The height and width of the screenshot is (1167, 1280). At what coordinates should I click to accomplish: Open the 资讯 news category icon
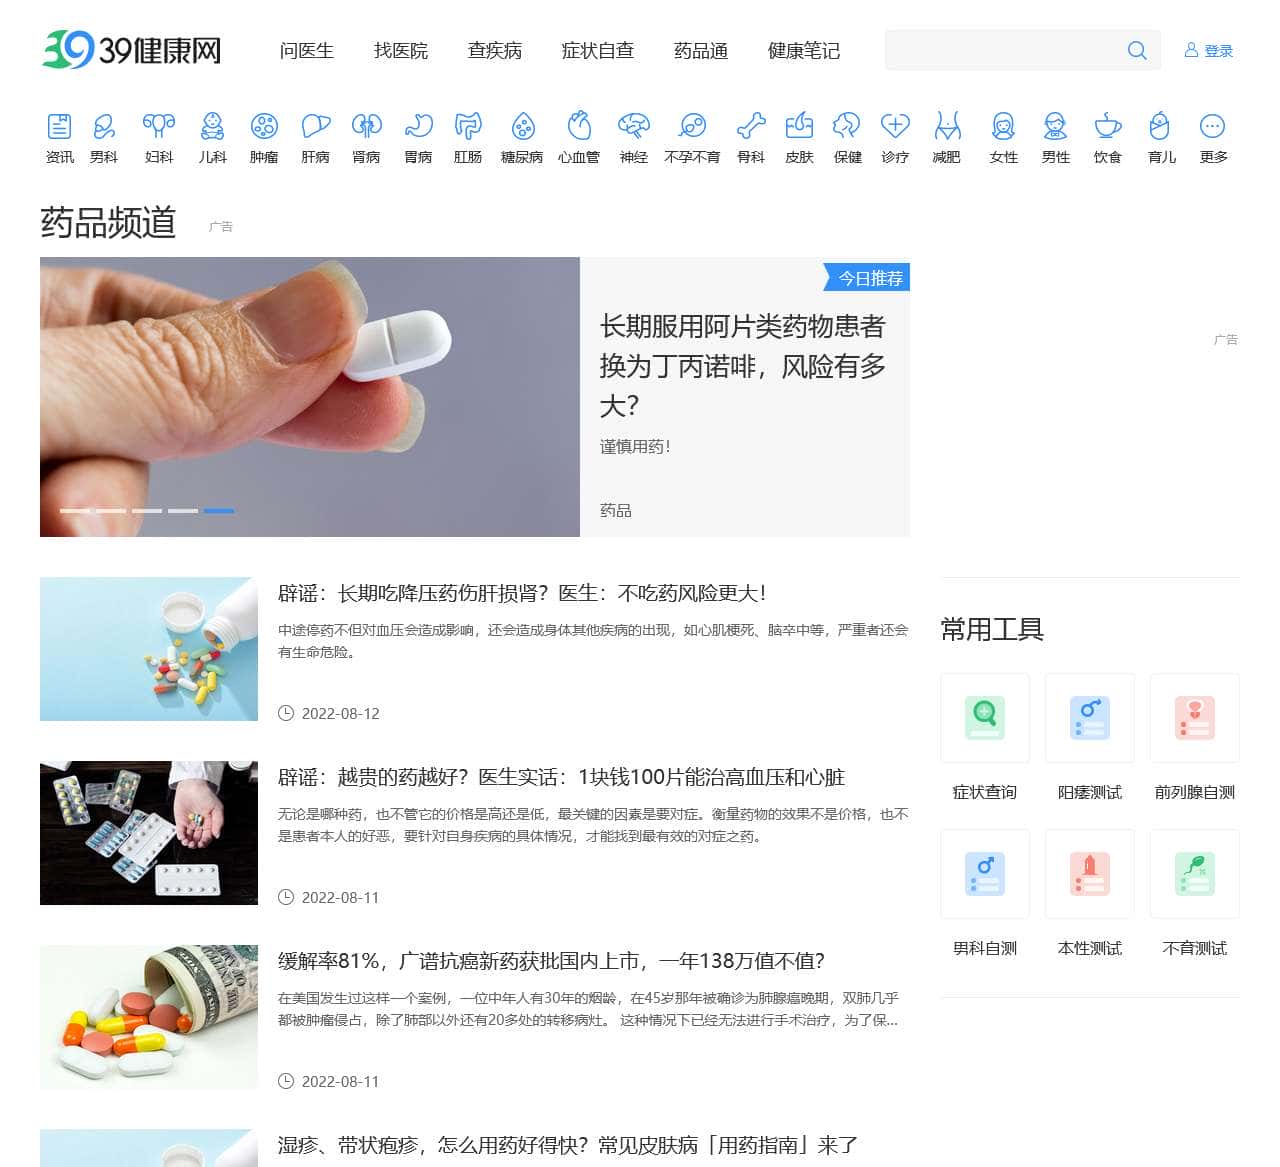click(59, 126)
